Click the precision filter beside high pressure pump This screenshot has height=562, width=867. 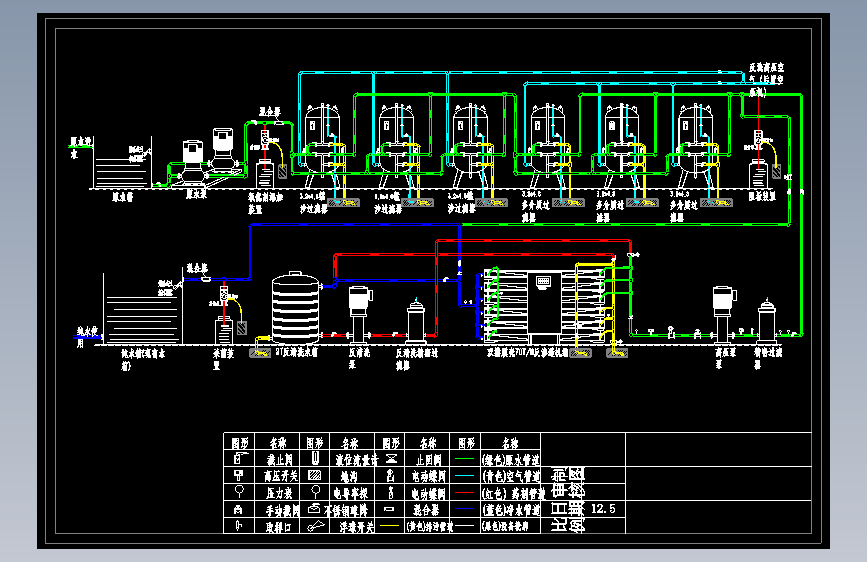tap(767, 321)
